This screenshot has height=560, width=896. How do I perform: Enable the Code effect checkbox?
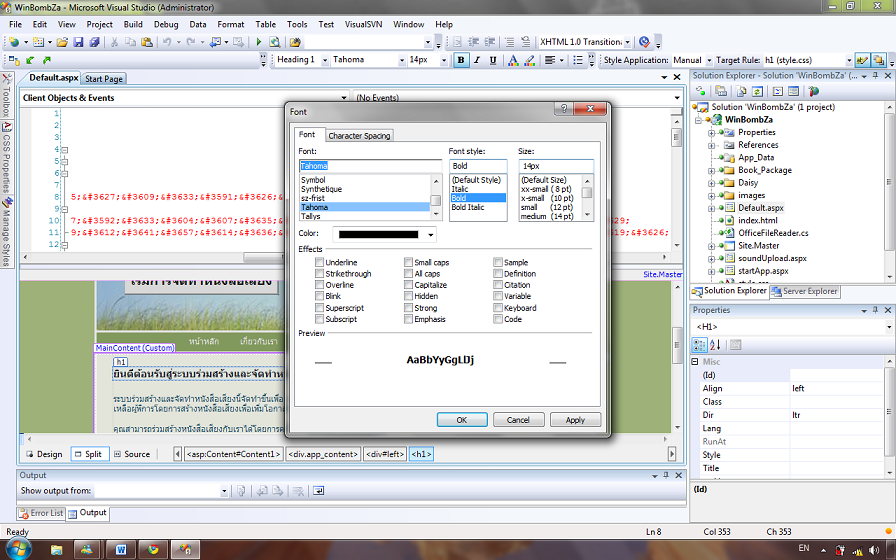(x=498, y=319)
